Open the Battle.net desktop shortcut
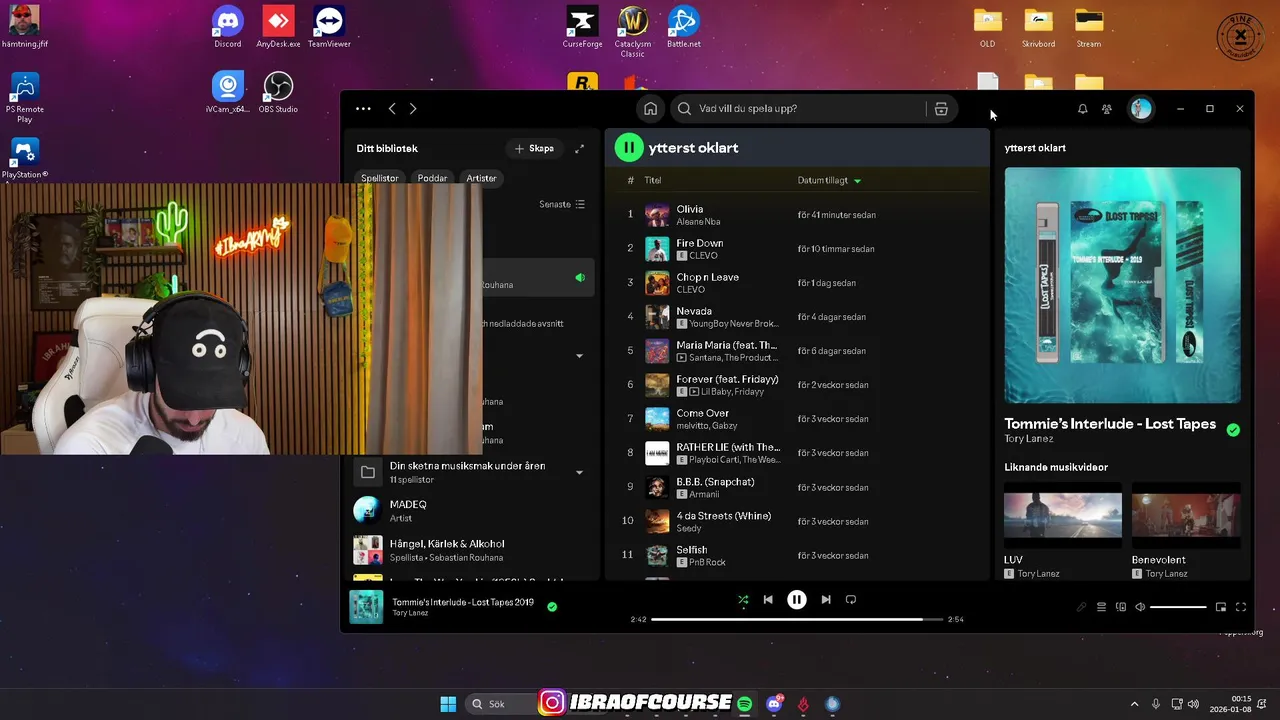This screenshot has width=1280, height=720. pyautogui.click(x=684, y=27)
